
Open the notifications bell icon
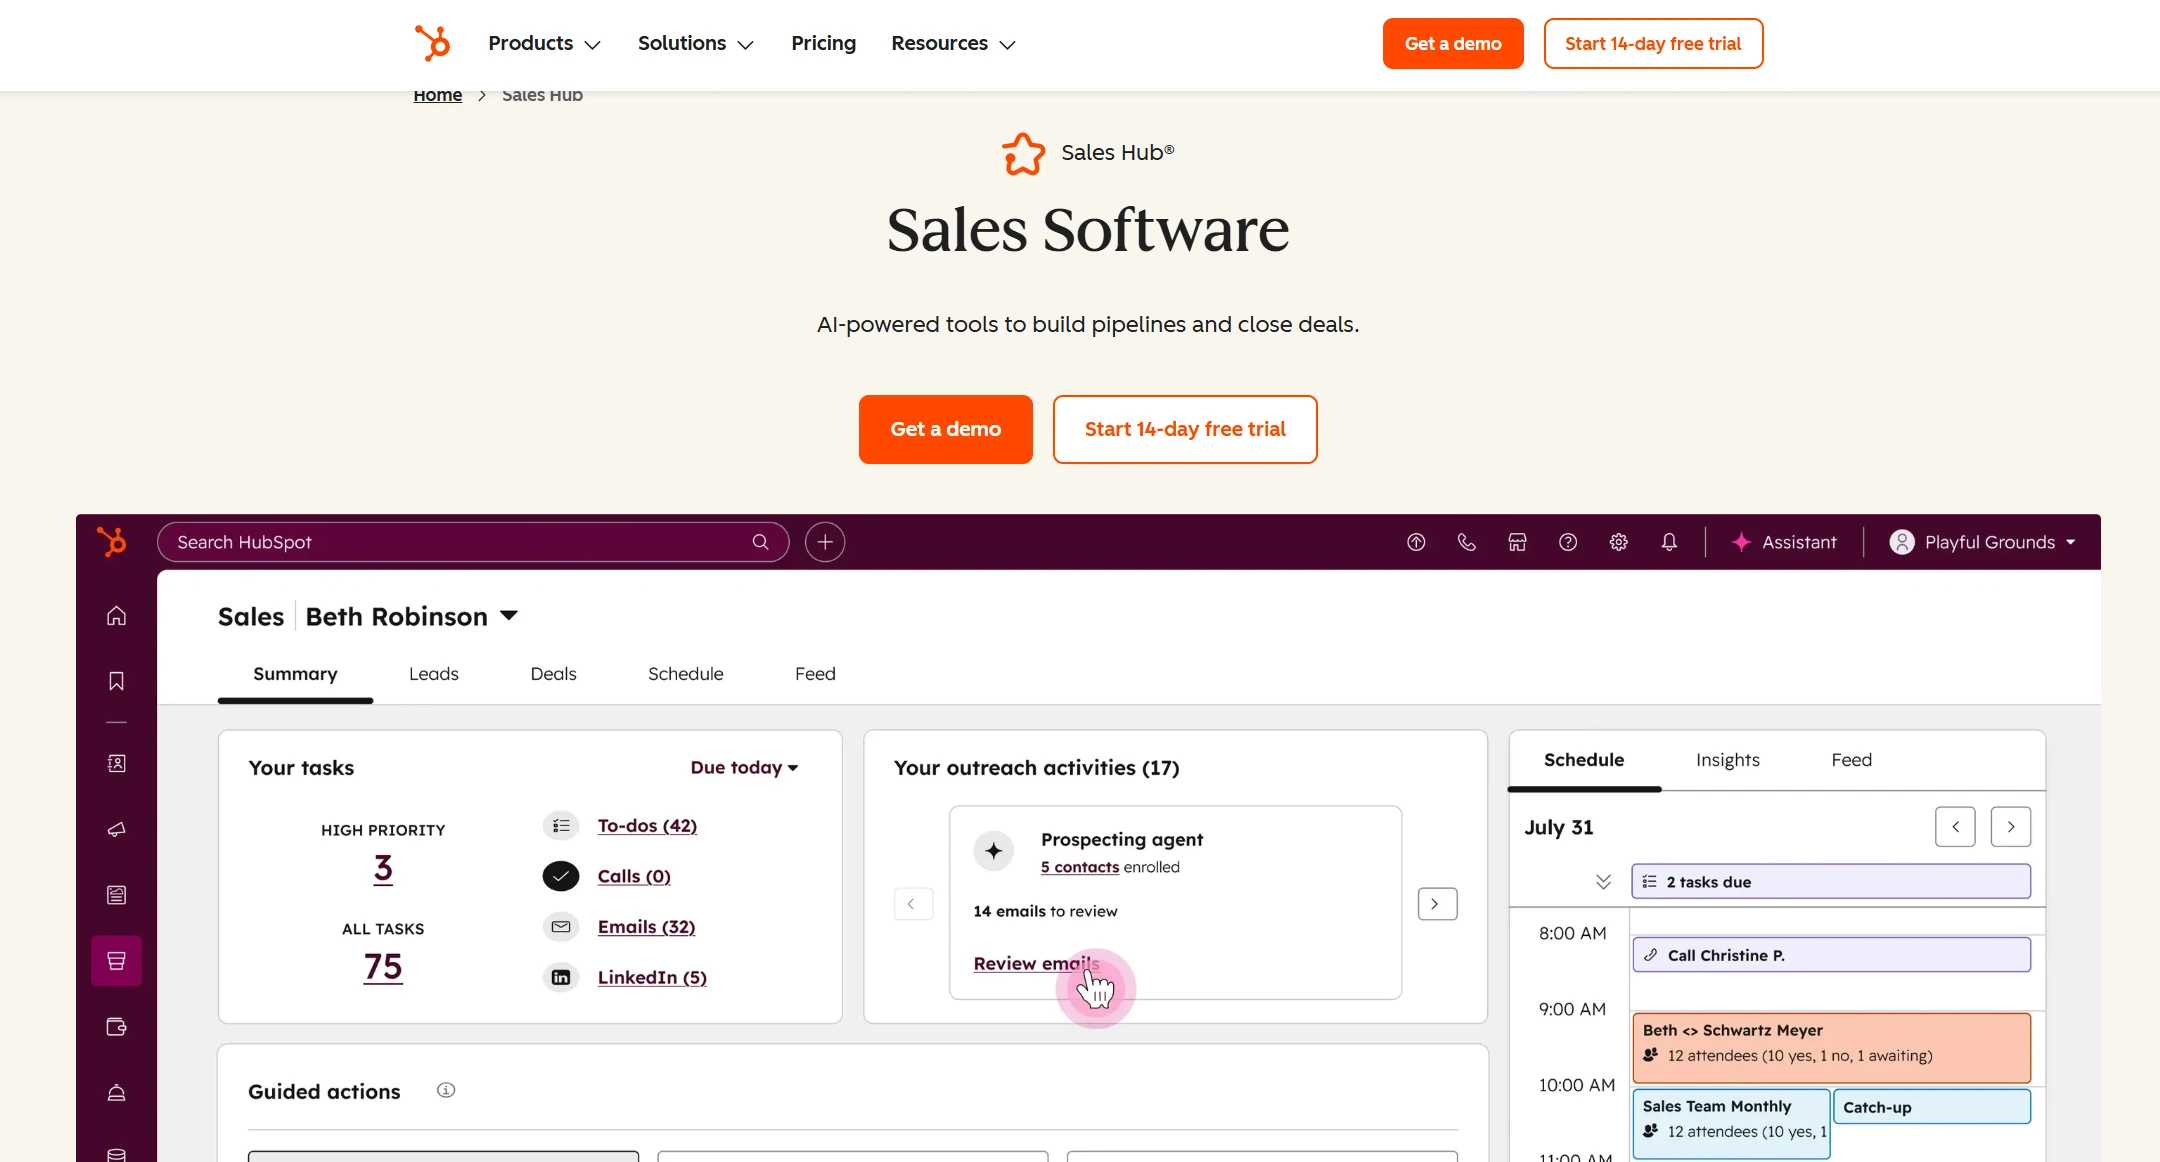coord(1669,542)
